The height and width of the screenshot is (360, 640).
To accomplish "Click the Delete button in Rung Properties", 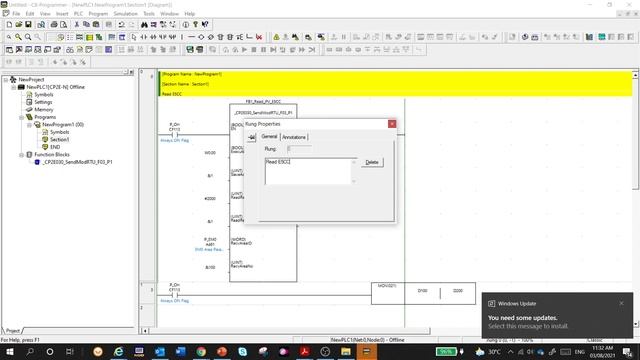I will click(372, 162).
